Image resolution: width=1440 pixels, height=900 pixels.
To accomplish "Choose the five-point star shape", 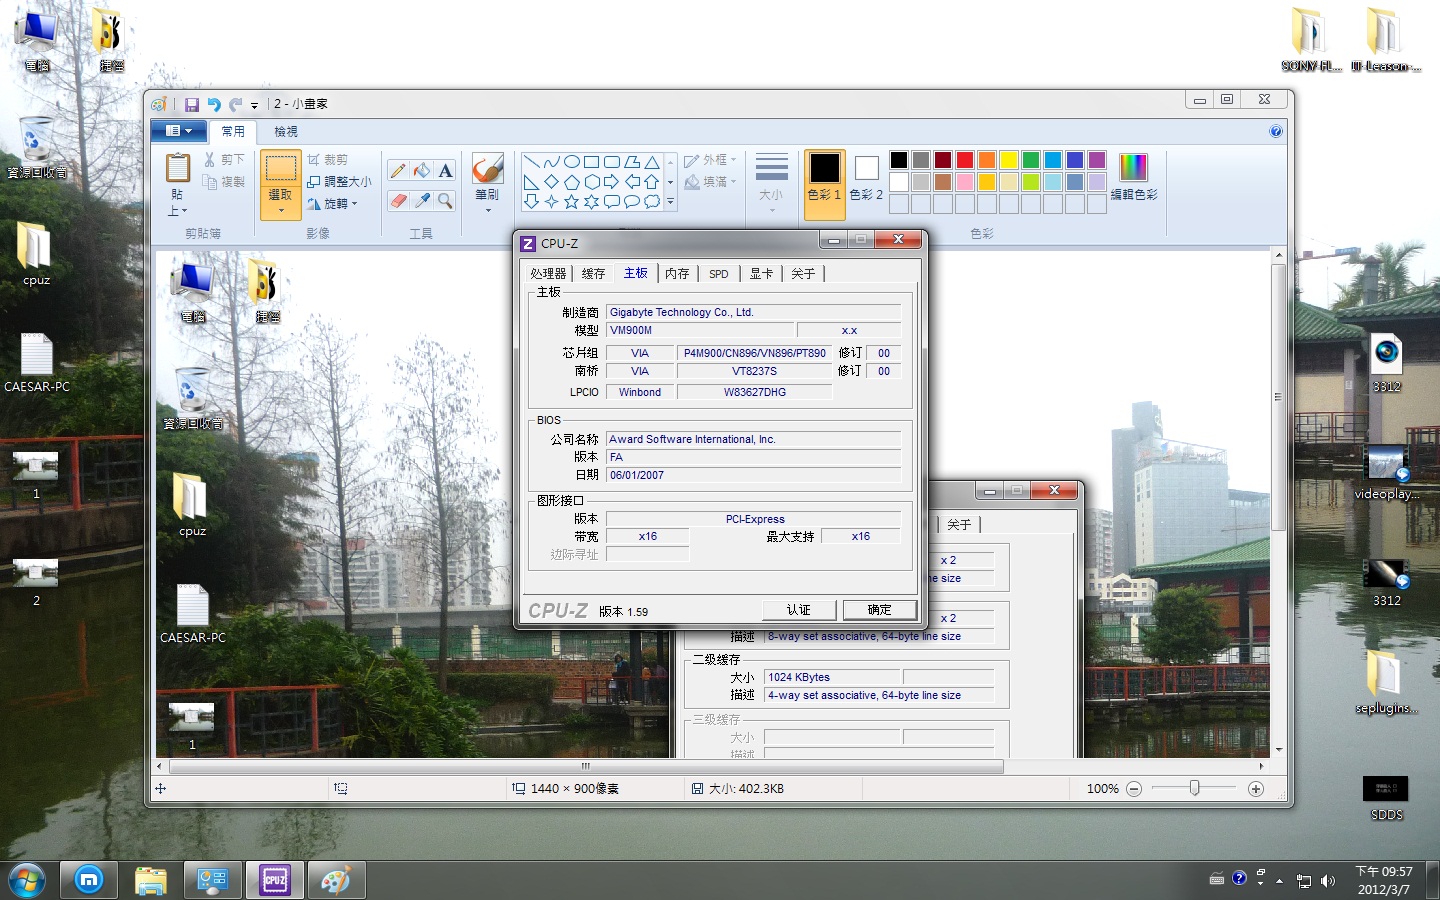I will pos(571,201).
